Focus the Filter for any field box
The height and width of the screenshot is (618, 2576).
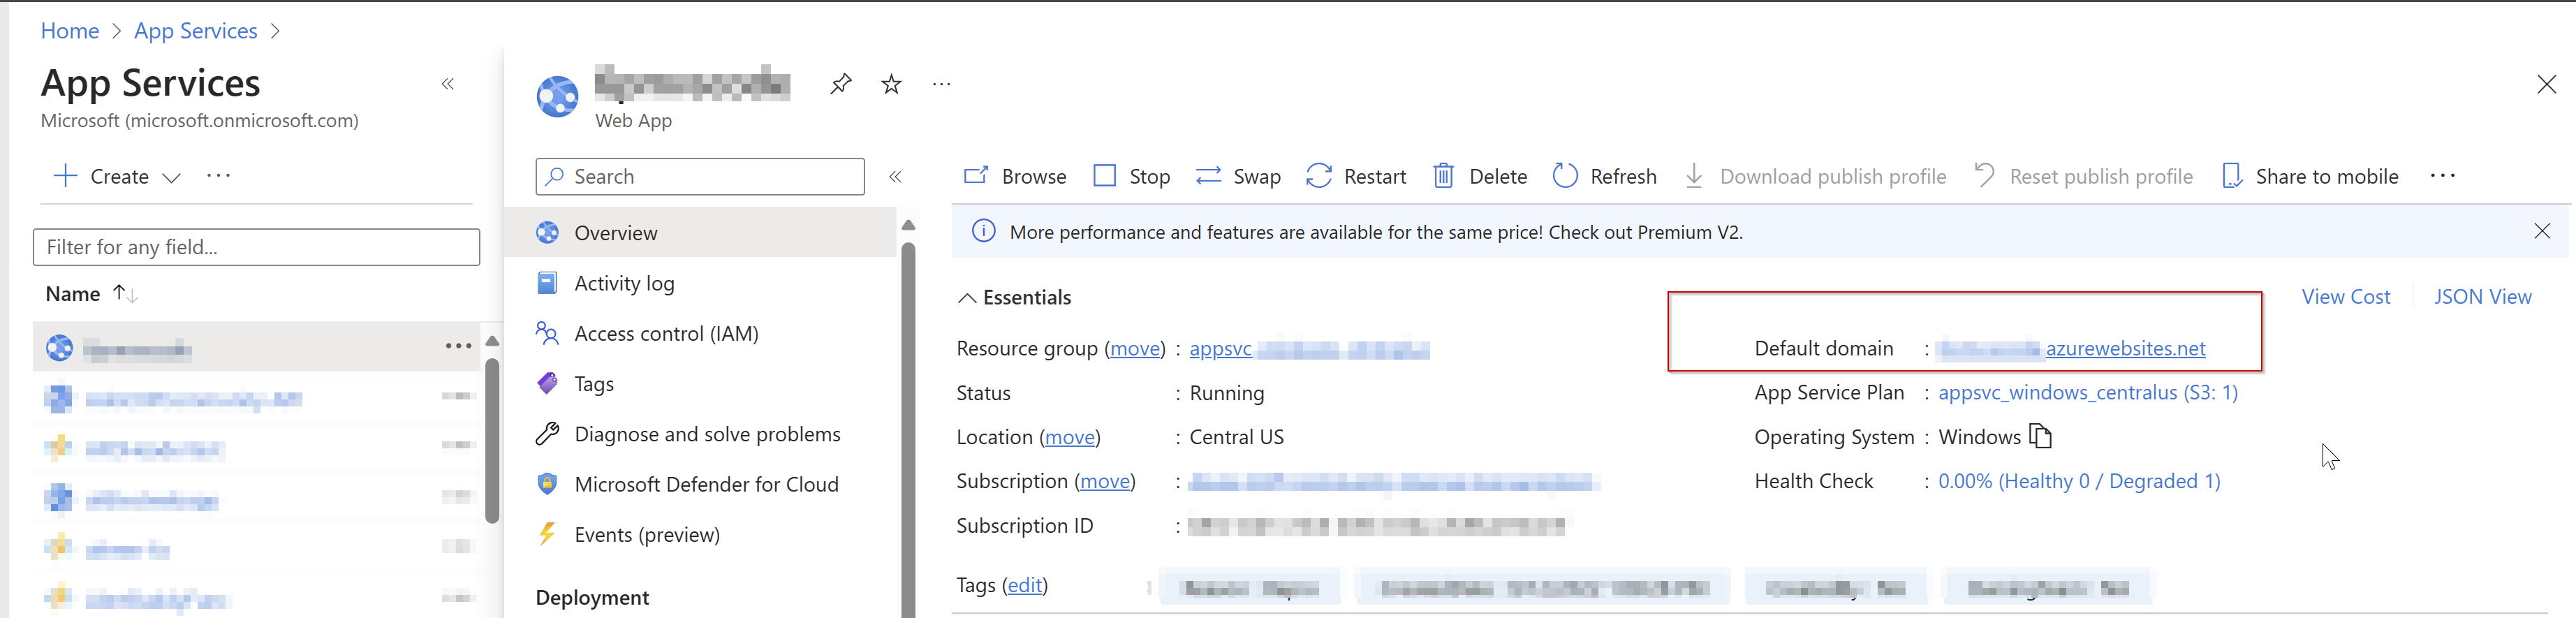point(256,247)
